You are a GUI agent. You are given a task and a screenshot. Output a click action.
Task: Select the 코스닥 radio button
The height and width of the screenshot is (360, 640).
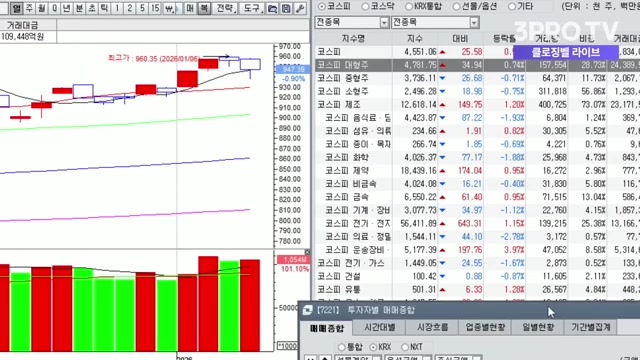pos(365,7)
